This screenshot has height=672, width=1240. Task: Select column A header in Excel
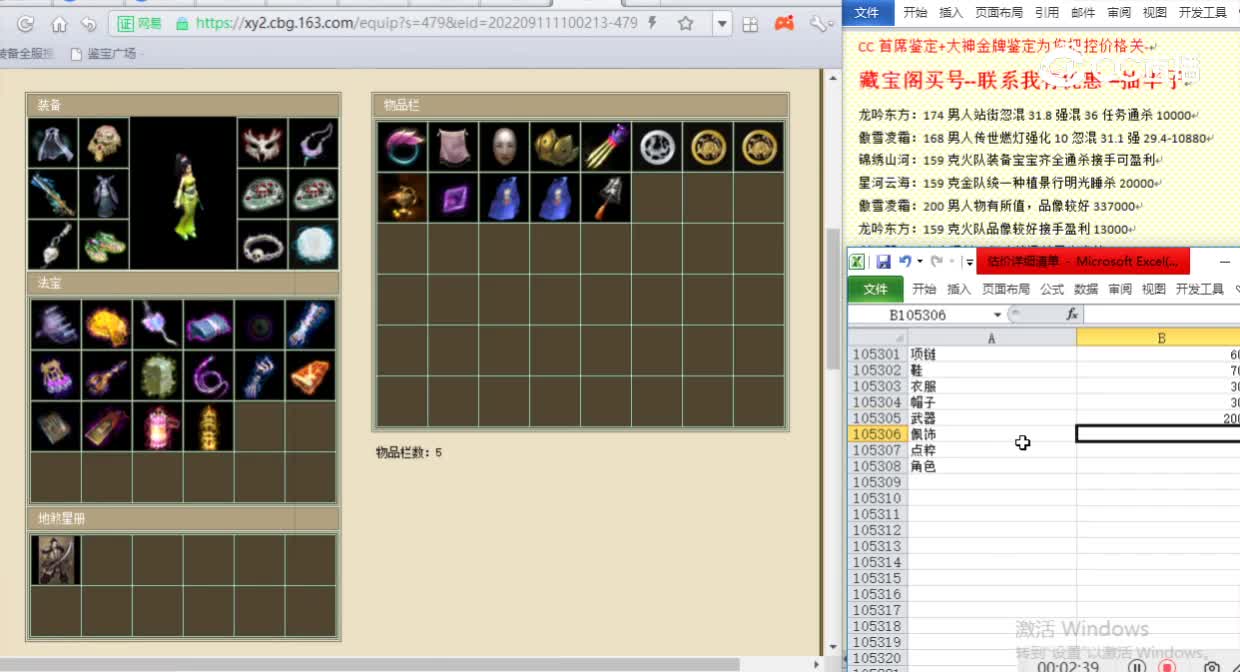pyautogui.click(x=991, y=338)
